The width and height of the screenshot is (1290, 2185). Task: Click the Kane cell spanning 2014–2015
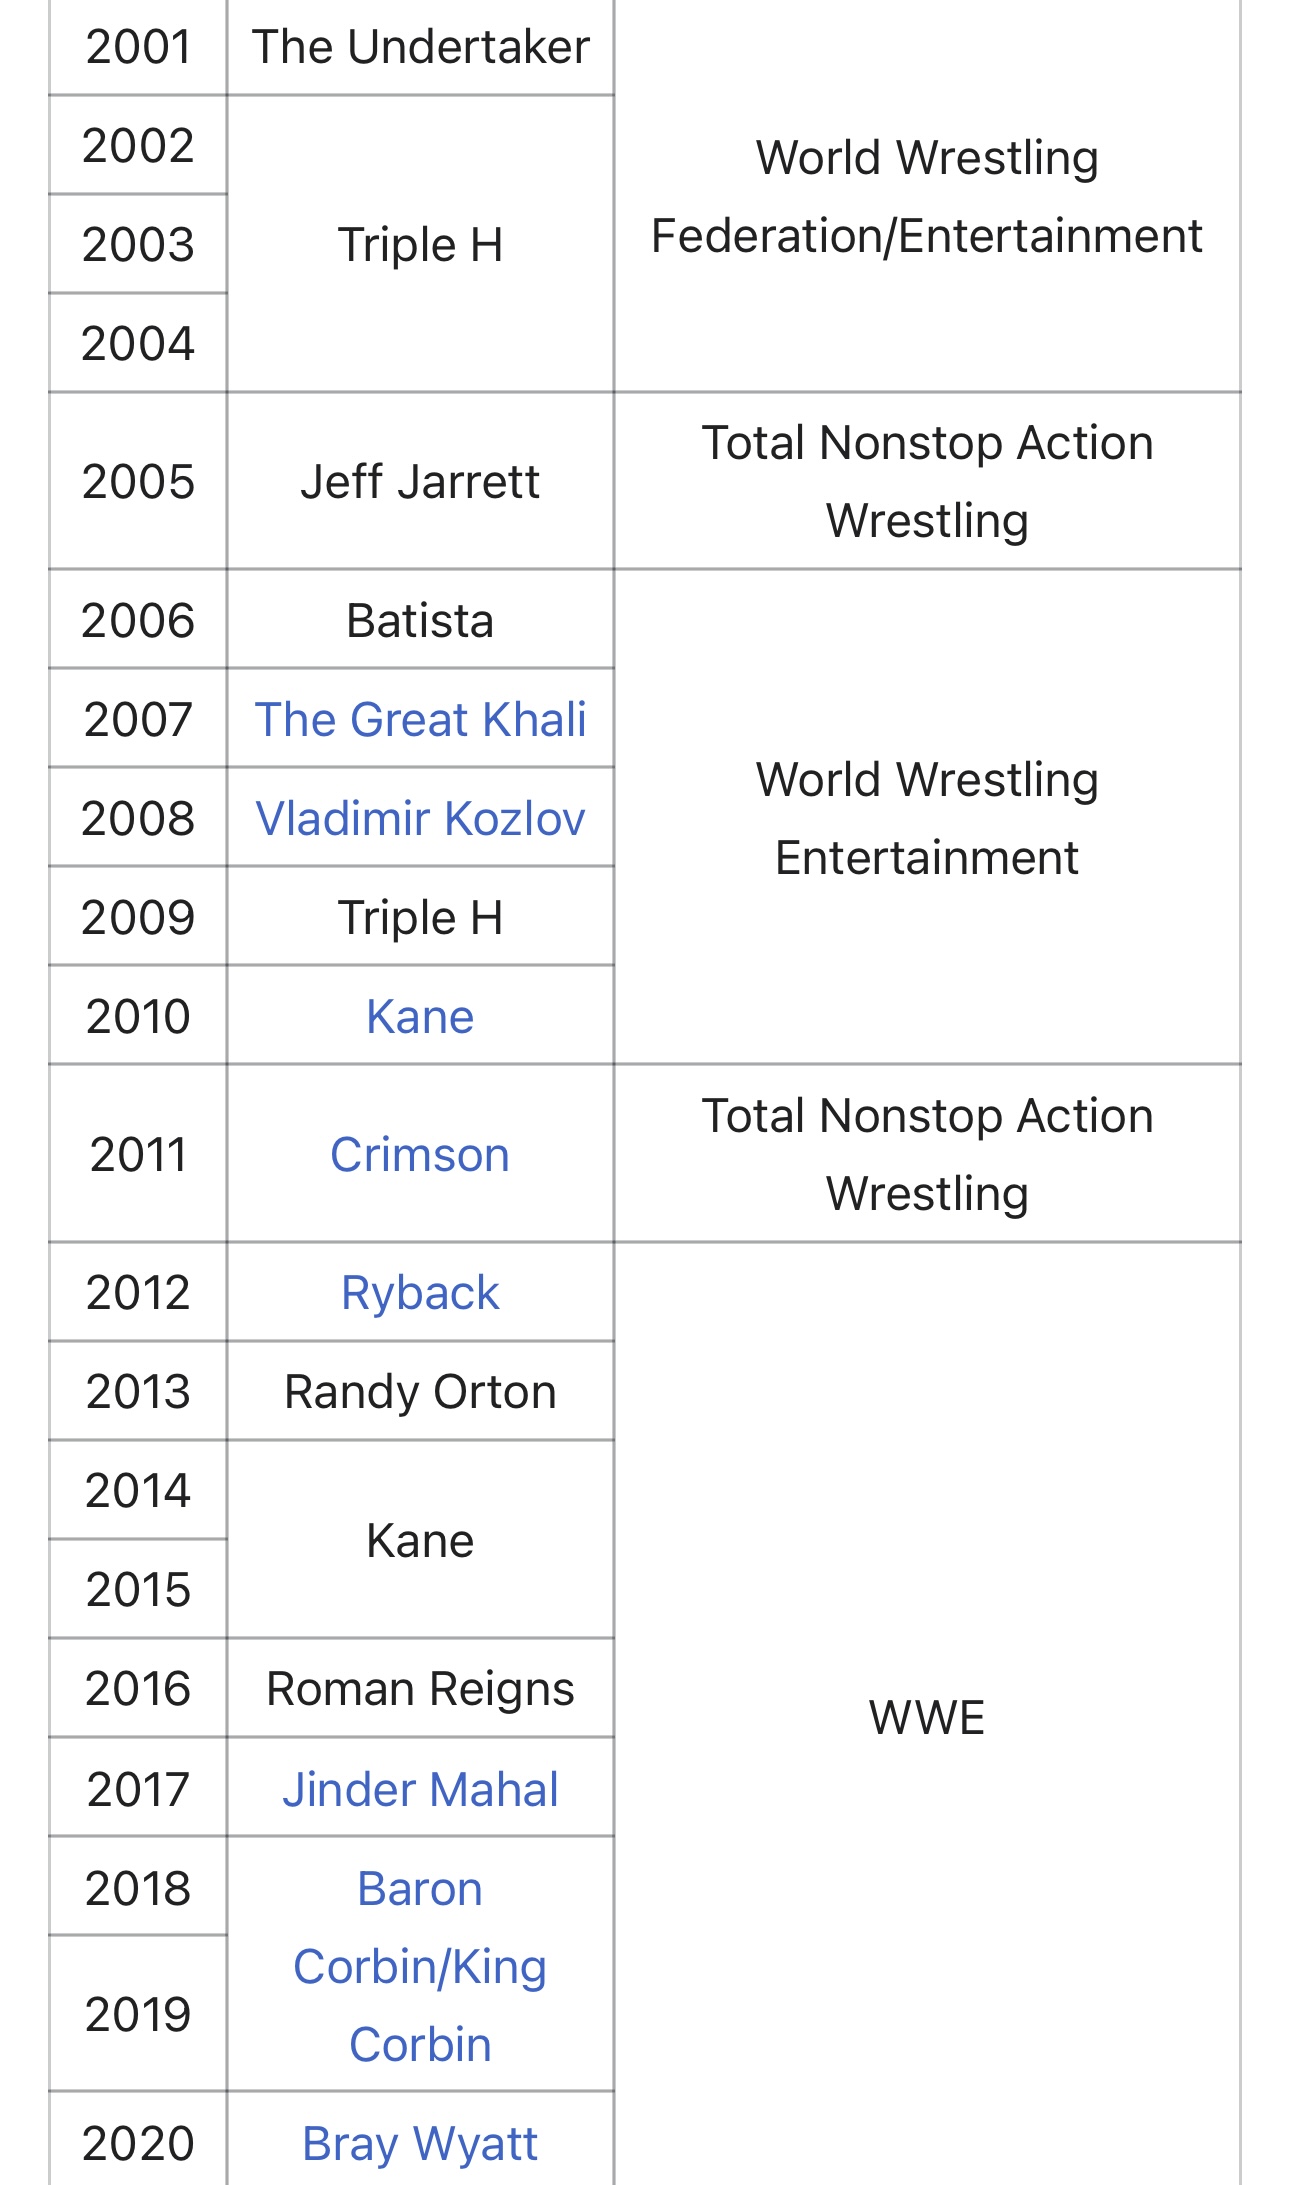coord(420,1540)
